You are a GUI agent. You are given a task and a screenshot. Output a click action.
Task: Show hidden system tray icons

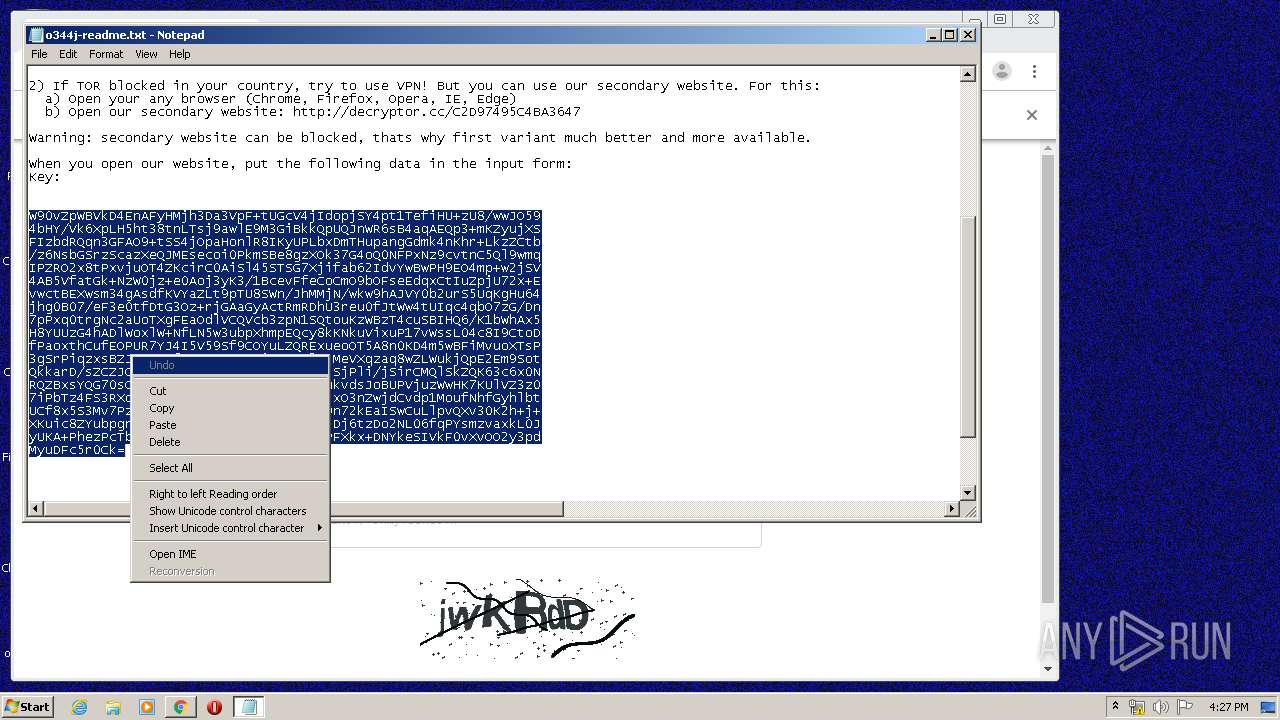pyautogui.click(x=1116, y=707)
